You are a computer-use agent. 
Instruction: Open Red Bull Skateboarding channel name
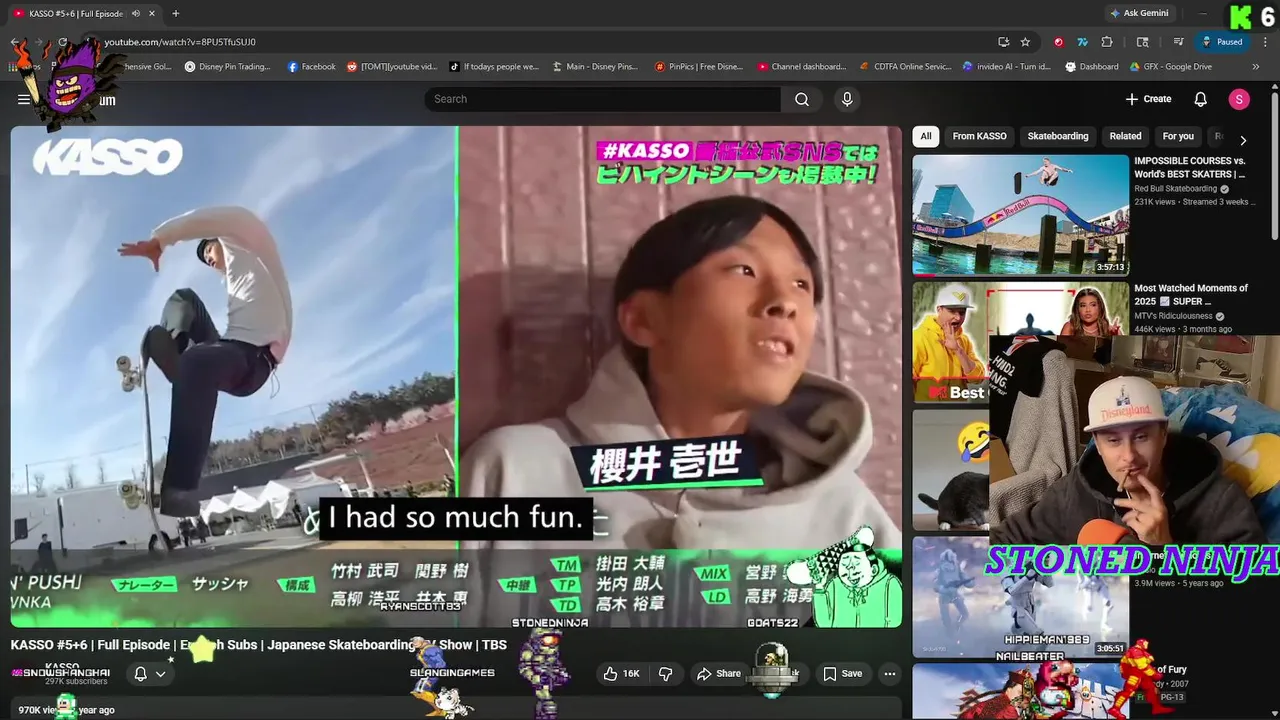1175,188
